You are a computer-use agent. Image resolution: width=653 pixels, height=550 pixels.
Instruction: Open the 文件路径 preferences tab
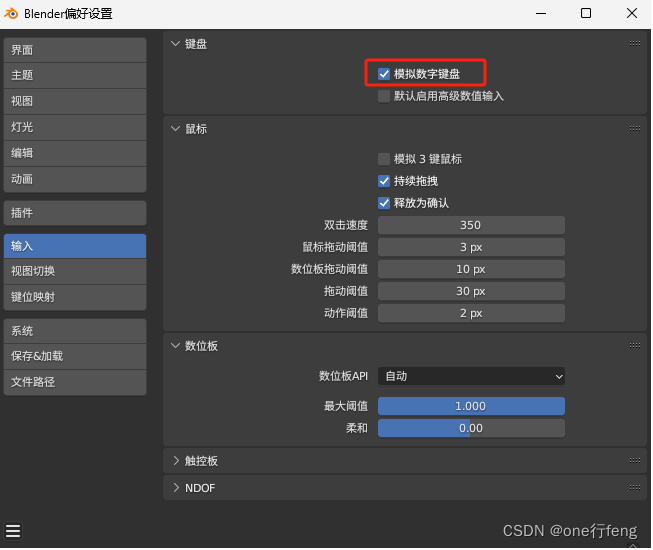(75, 383)
